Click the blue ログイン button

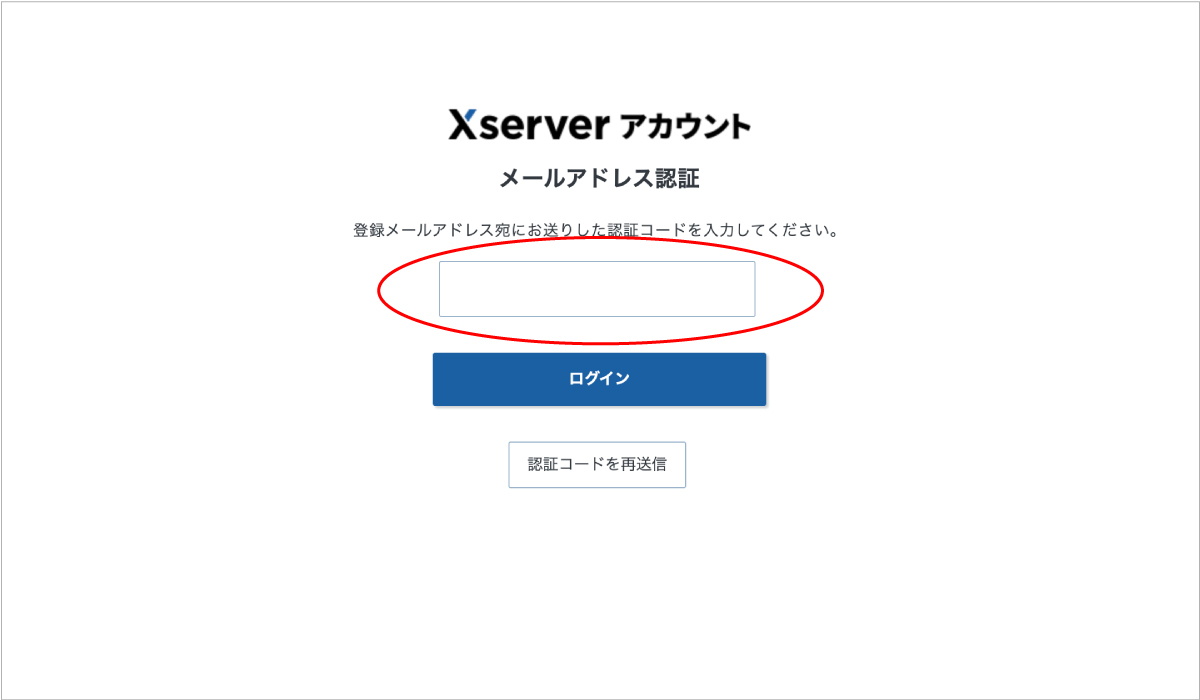coord(599,379)
